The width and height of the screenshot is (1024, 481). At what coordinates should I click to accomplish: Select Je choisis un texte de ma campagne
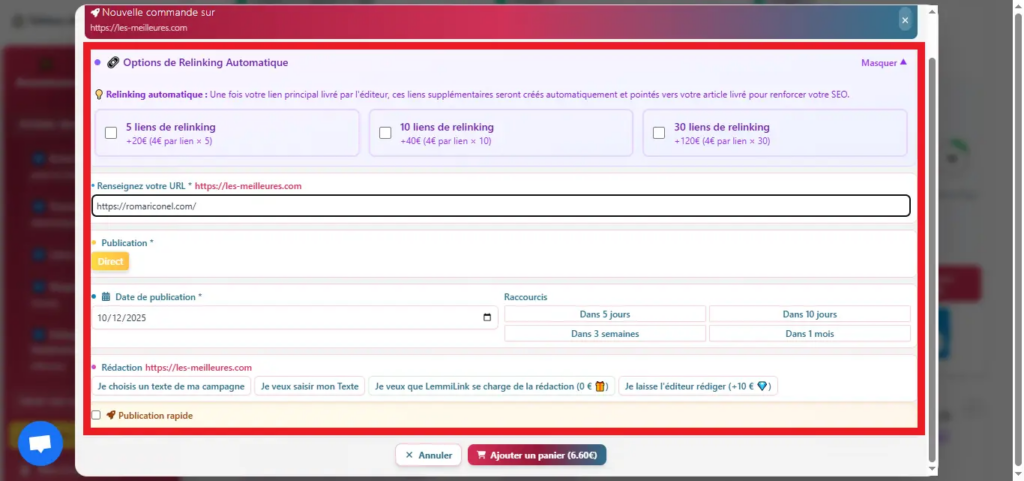tap(171, 386)
